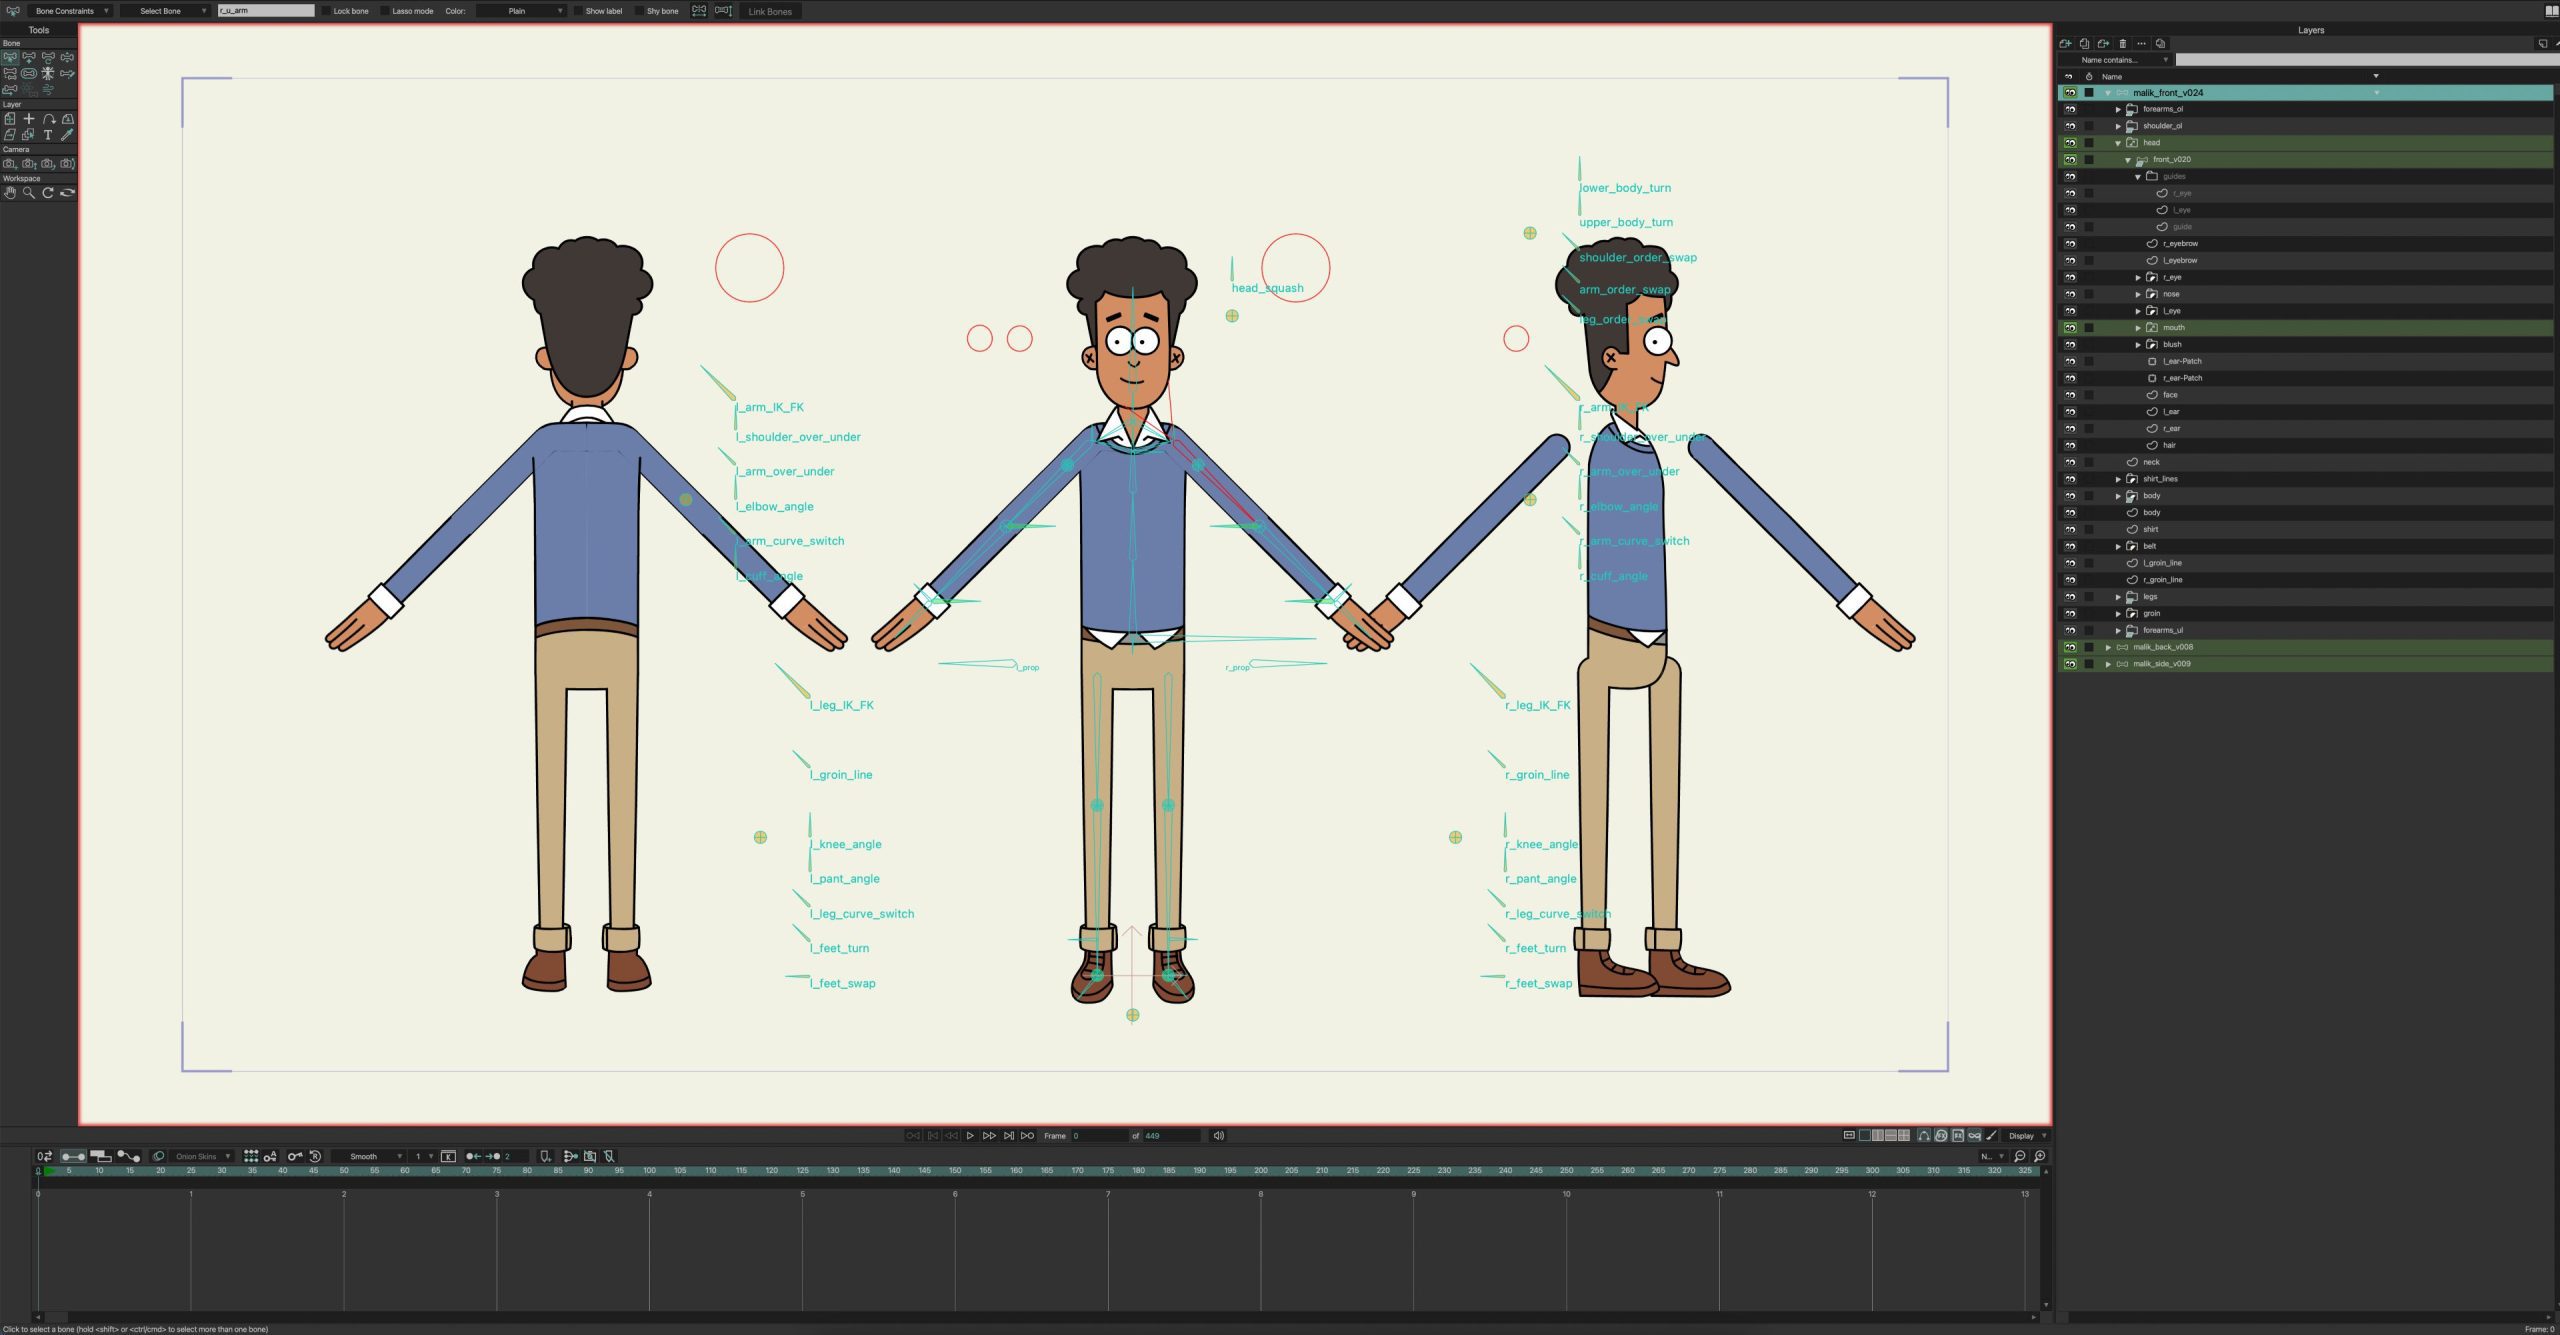
Task: Select the Text layer tool
Action: (47, 134)
